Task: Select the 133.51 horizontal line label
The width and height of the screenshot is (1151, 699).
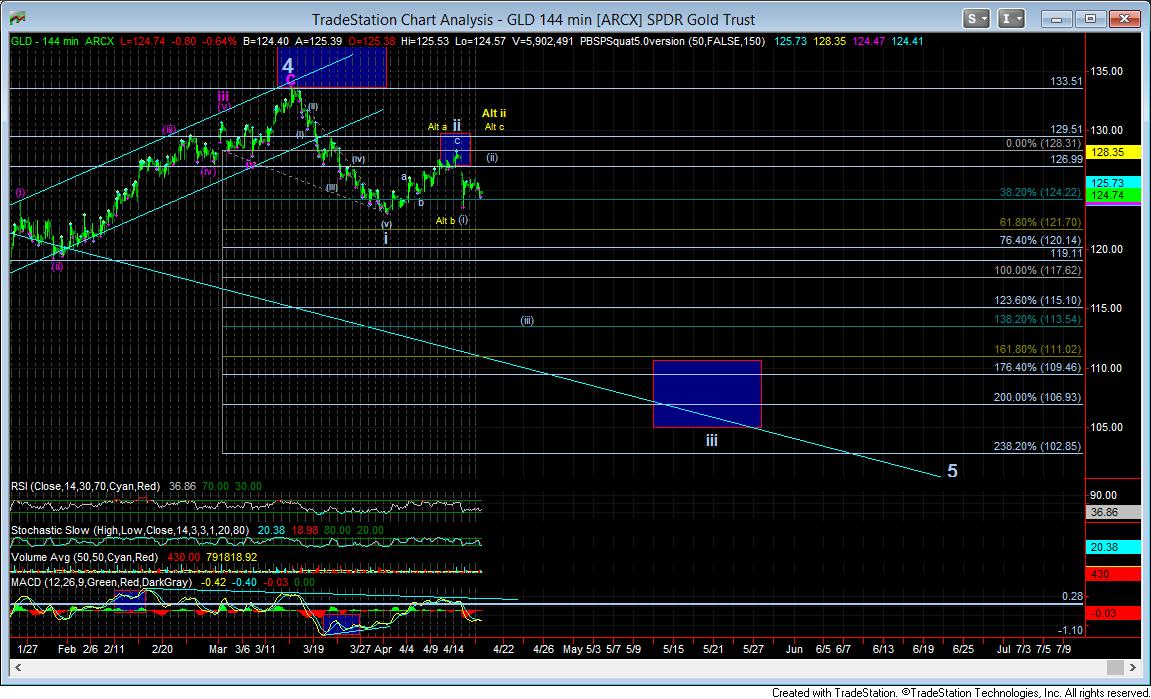Action: point(1066,82)
